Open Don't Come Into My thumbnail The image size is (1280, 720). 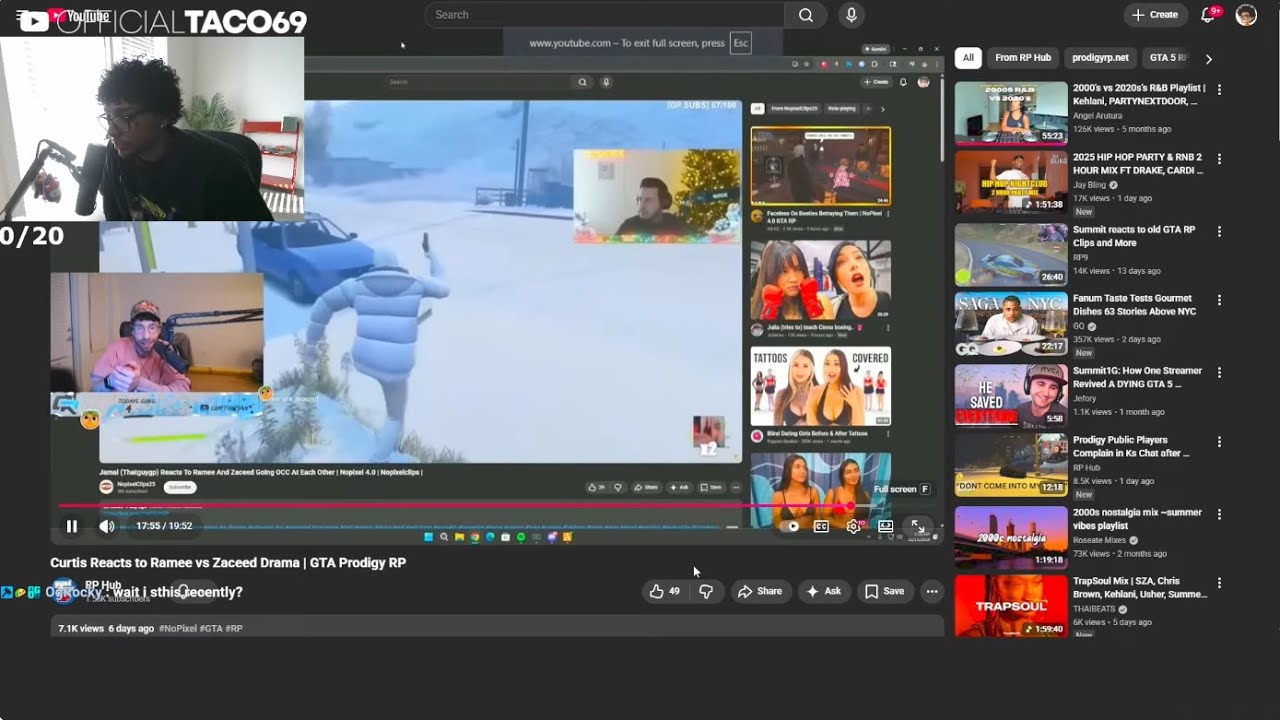[x=1011, y=466]
